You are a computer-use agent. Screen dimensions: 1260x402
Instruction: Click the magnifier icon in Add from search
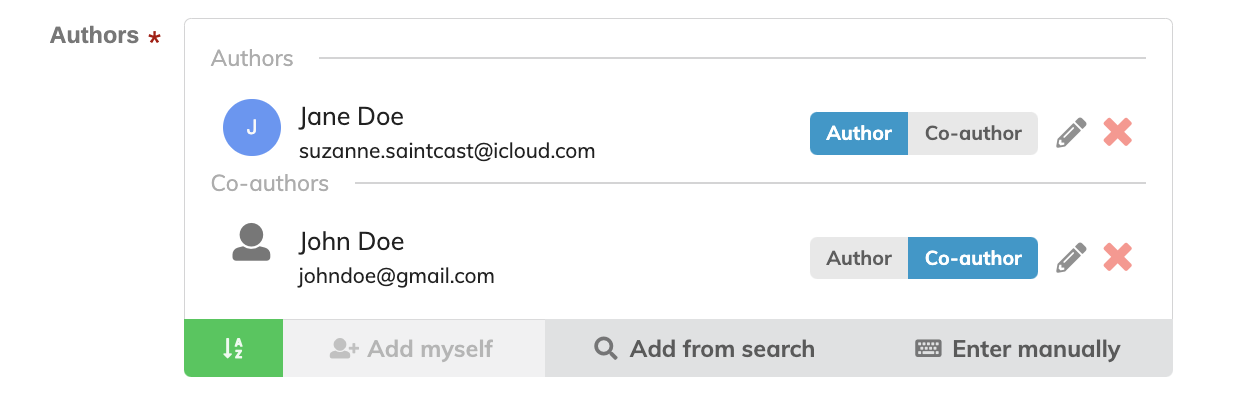point(605,348)
